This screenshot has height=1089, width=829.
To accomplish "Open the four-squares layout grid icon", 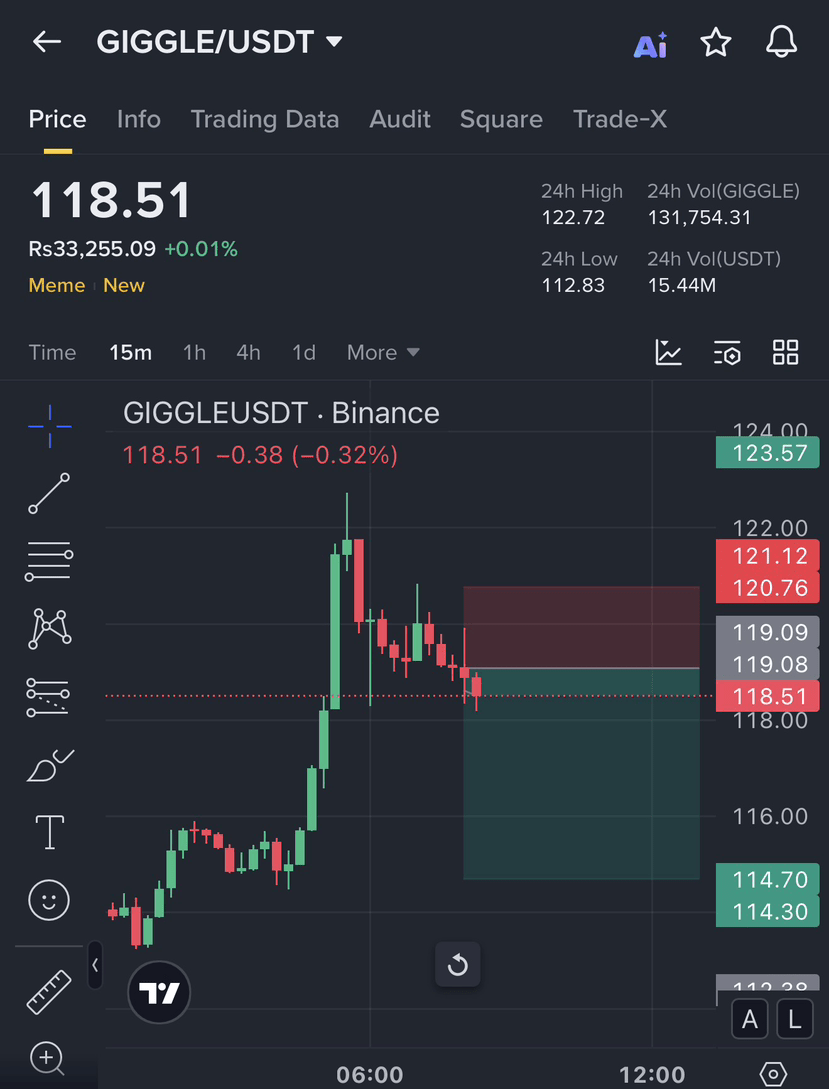I will (786, 352).
